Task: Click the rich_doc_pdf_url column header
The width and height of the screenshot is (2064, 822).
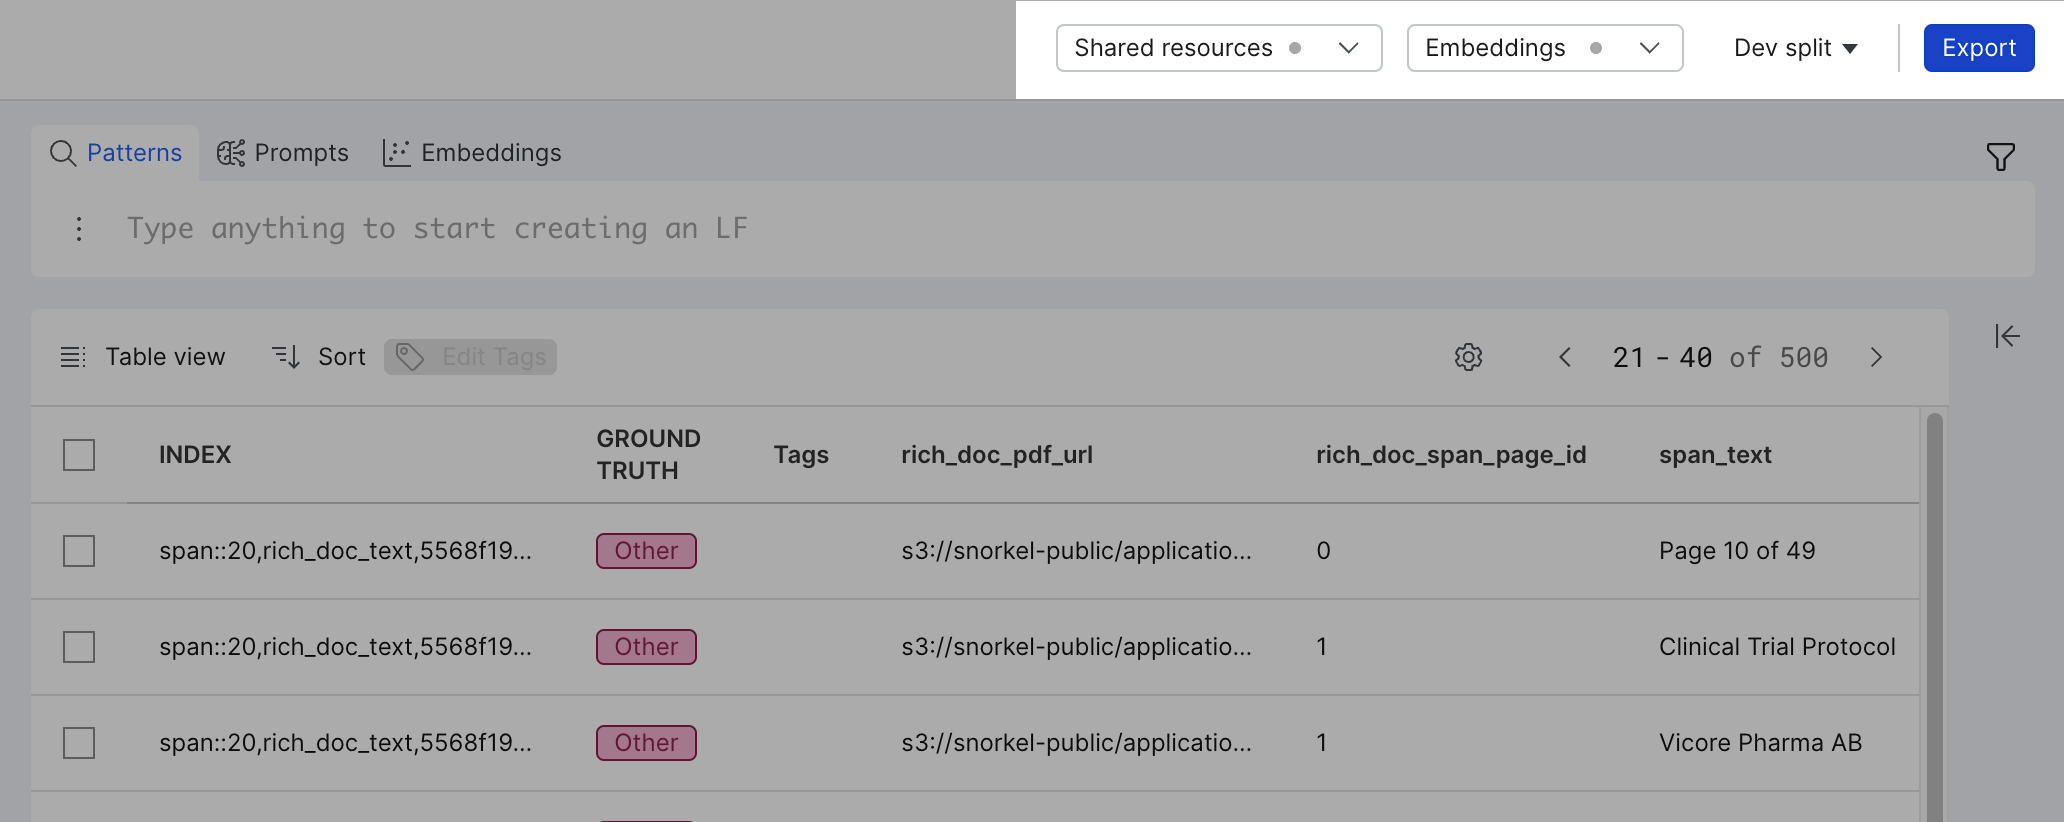Action: (997, 455)
